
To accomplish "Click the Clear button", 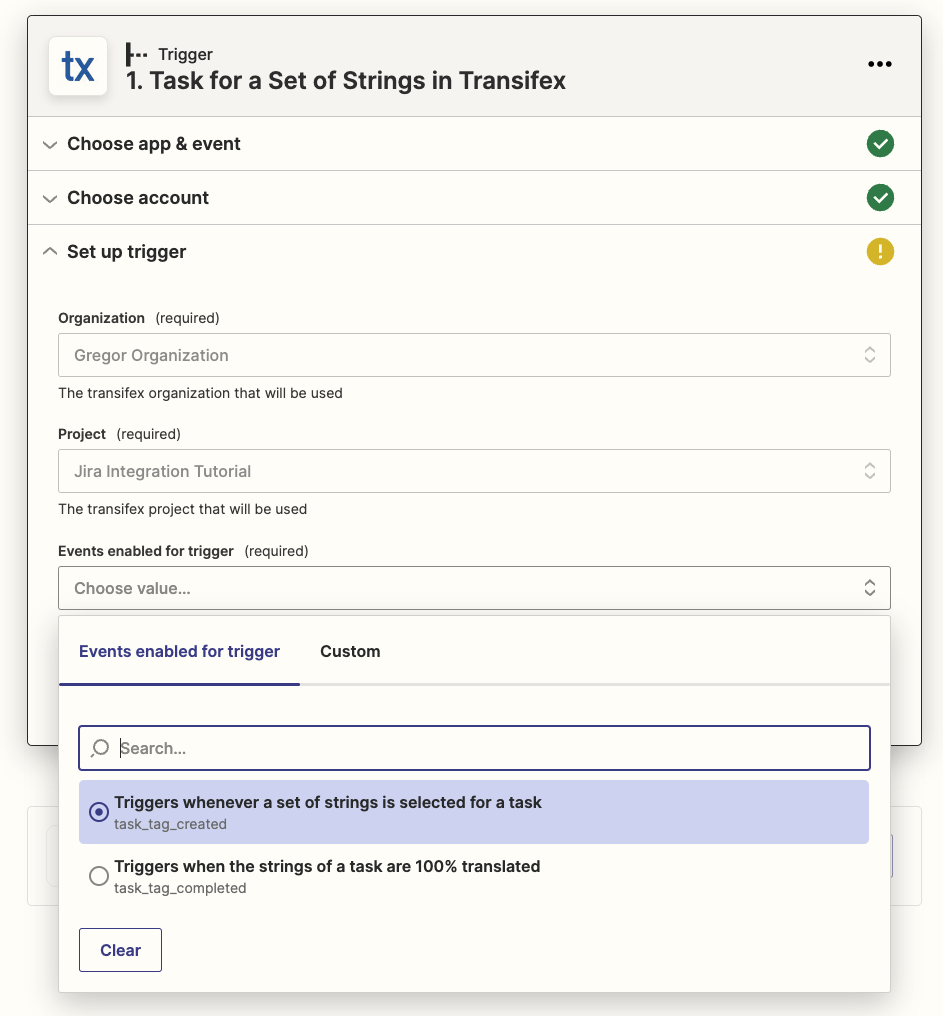I will point(121,950).
